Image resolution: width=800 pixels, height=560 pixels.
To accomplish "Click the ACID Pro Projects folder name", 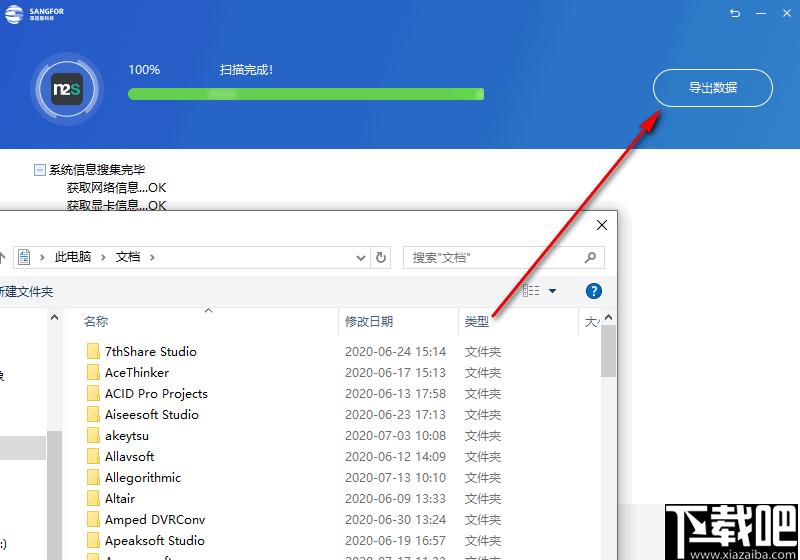I will tap(156, 393).
